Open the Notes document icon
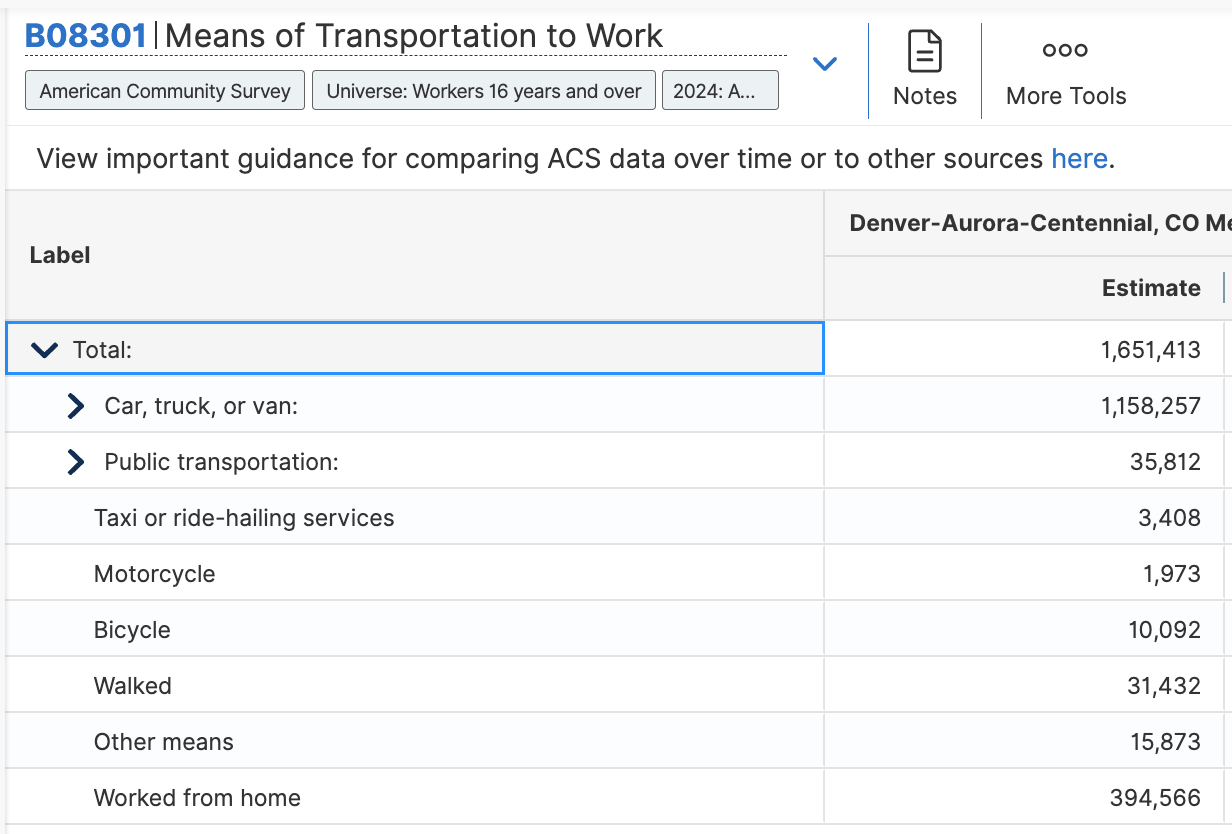Screen dimensions: 1232x834 925,52
